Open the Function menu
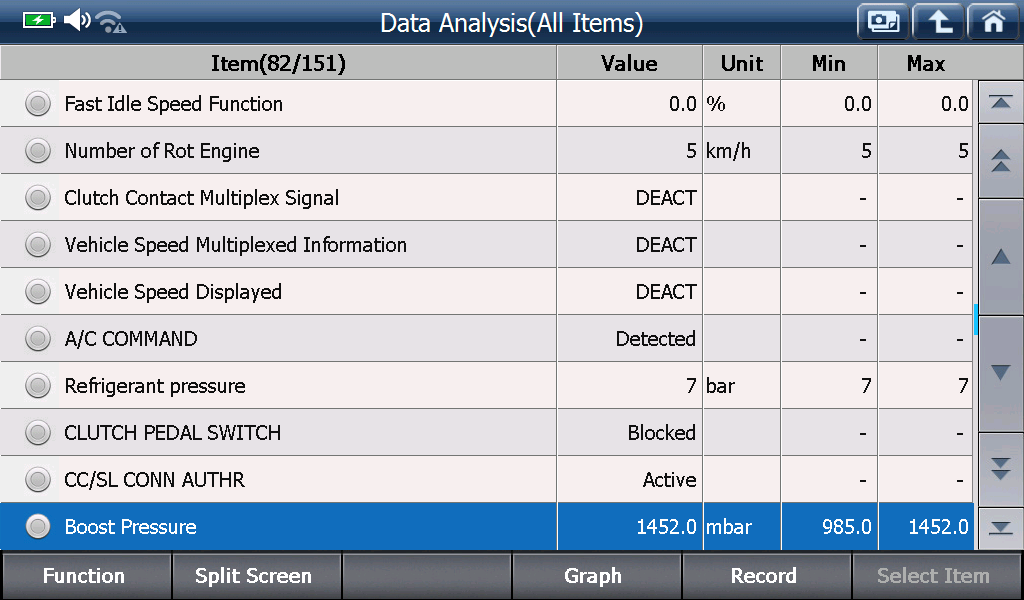Screen dimensions: 1024x600 click(x=85, y=576)
